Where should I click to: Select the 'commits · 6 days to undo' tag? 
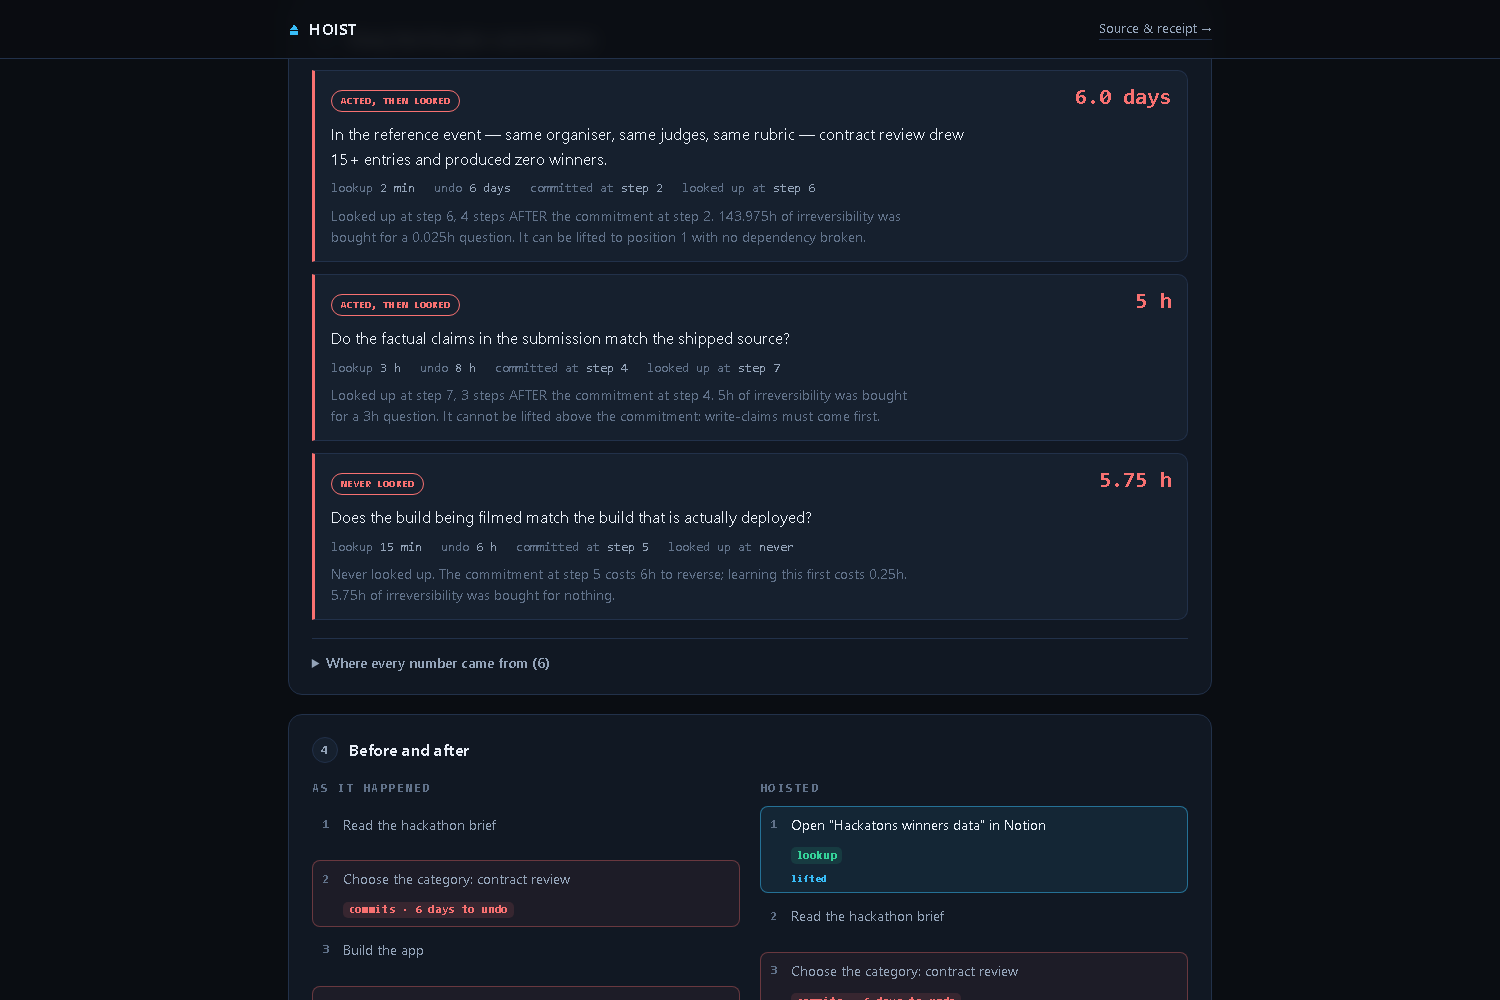click(x=428, y=909)
